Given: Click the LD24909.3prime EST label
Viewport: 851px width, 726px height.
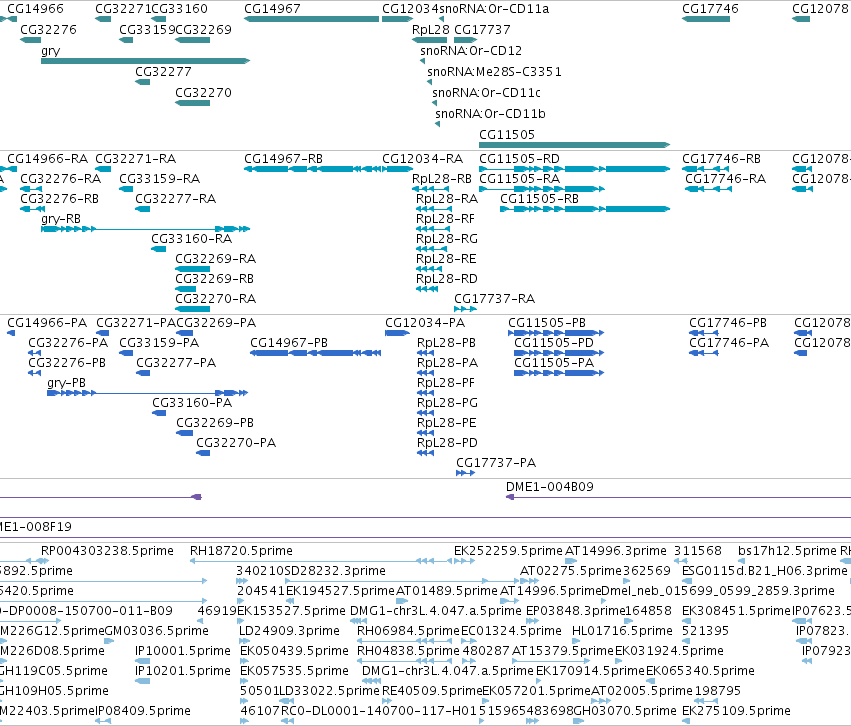Looking at the screenshot, I should tap(290, 631).
